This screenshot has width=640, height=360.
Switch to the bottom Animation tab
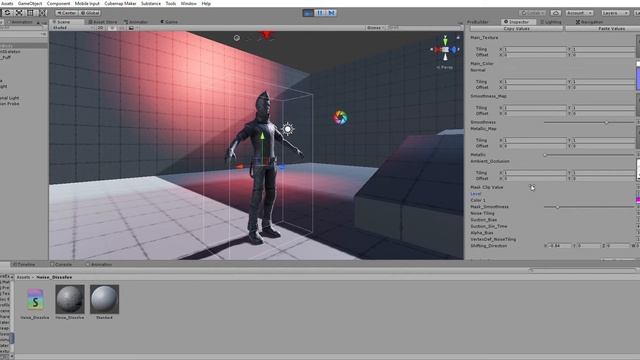tap(99, 264)
